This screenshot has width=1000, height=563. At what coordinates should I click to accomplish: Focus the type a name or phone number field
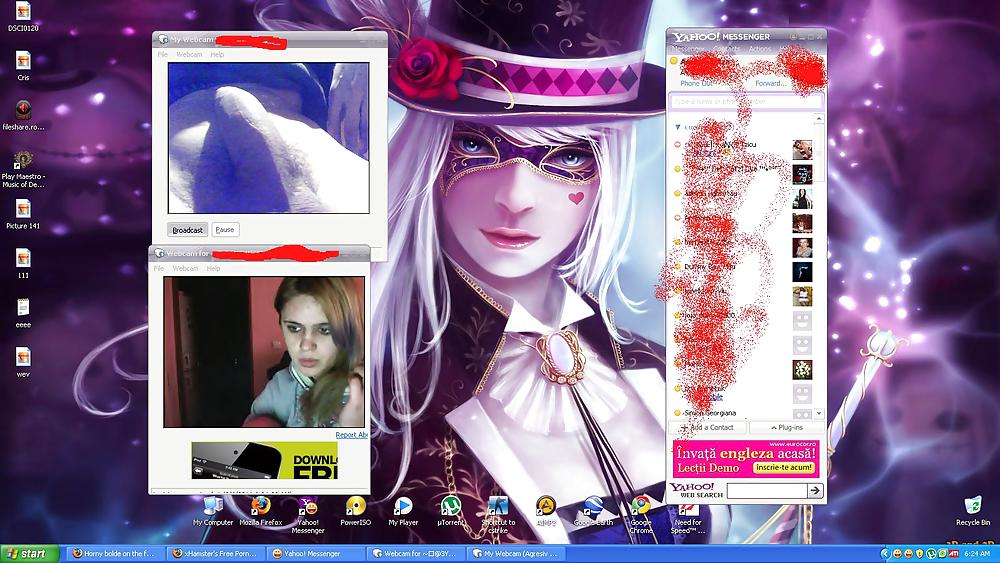[746, 101]
